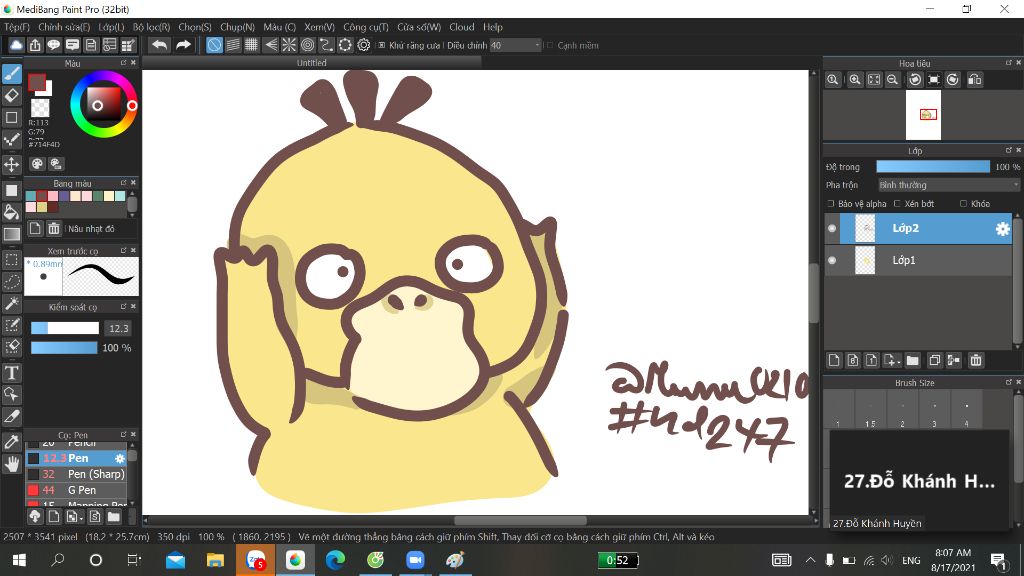
Task: Delete the selected layer with trash icon
Action: [x=976, y=360]
